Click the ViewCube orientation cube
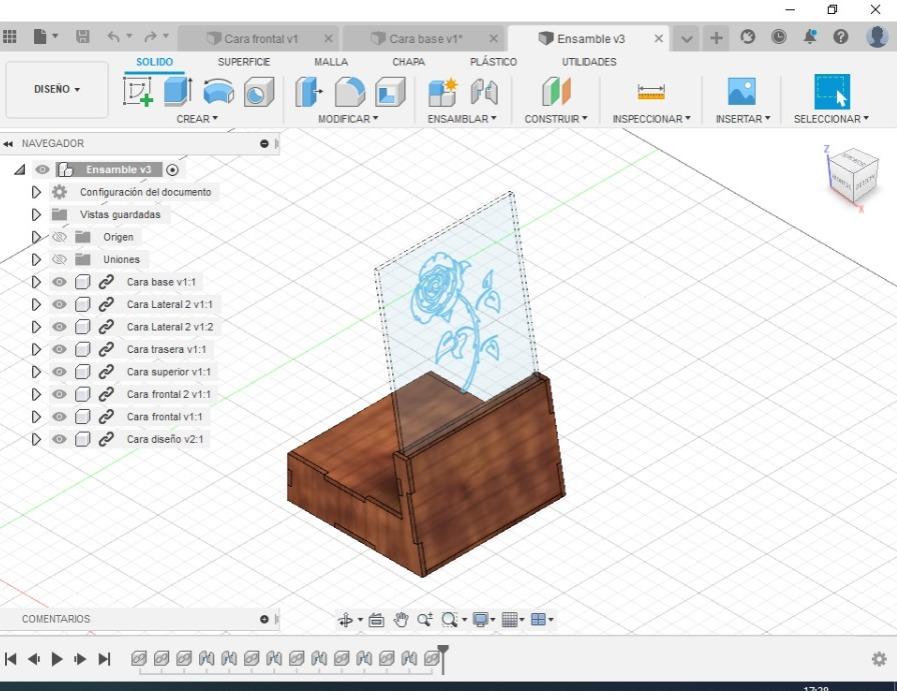 click(854, 175)
